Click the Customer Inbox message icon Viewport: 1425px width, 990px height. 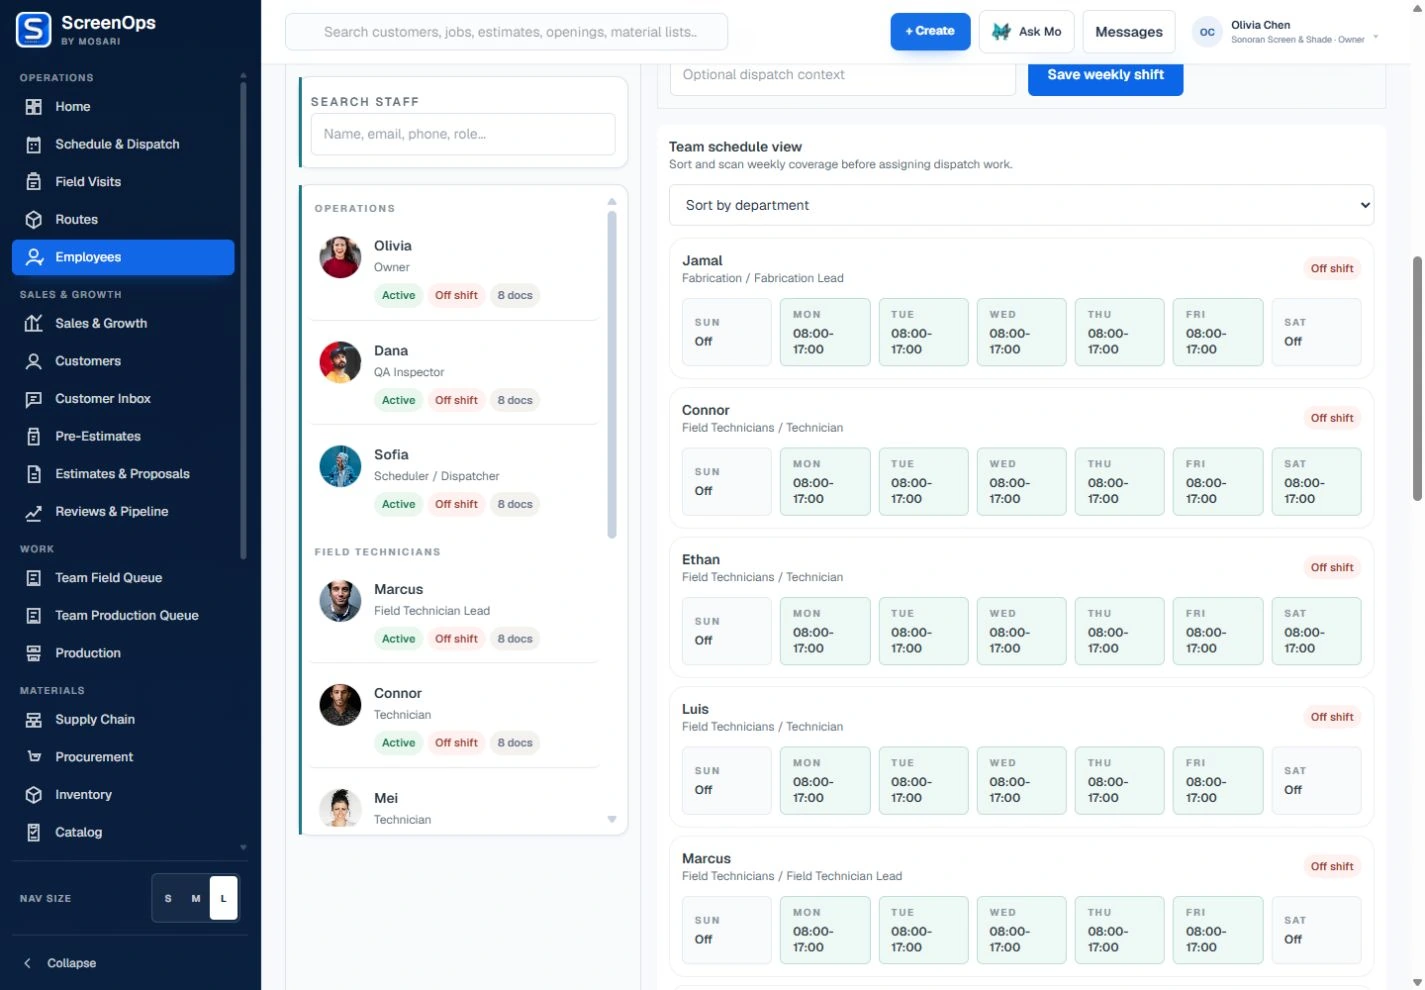pos(34,399)
